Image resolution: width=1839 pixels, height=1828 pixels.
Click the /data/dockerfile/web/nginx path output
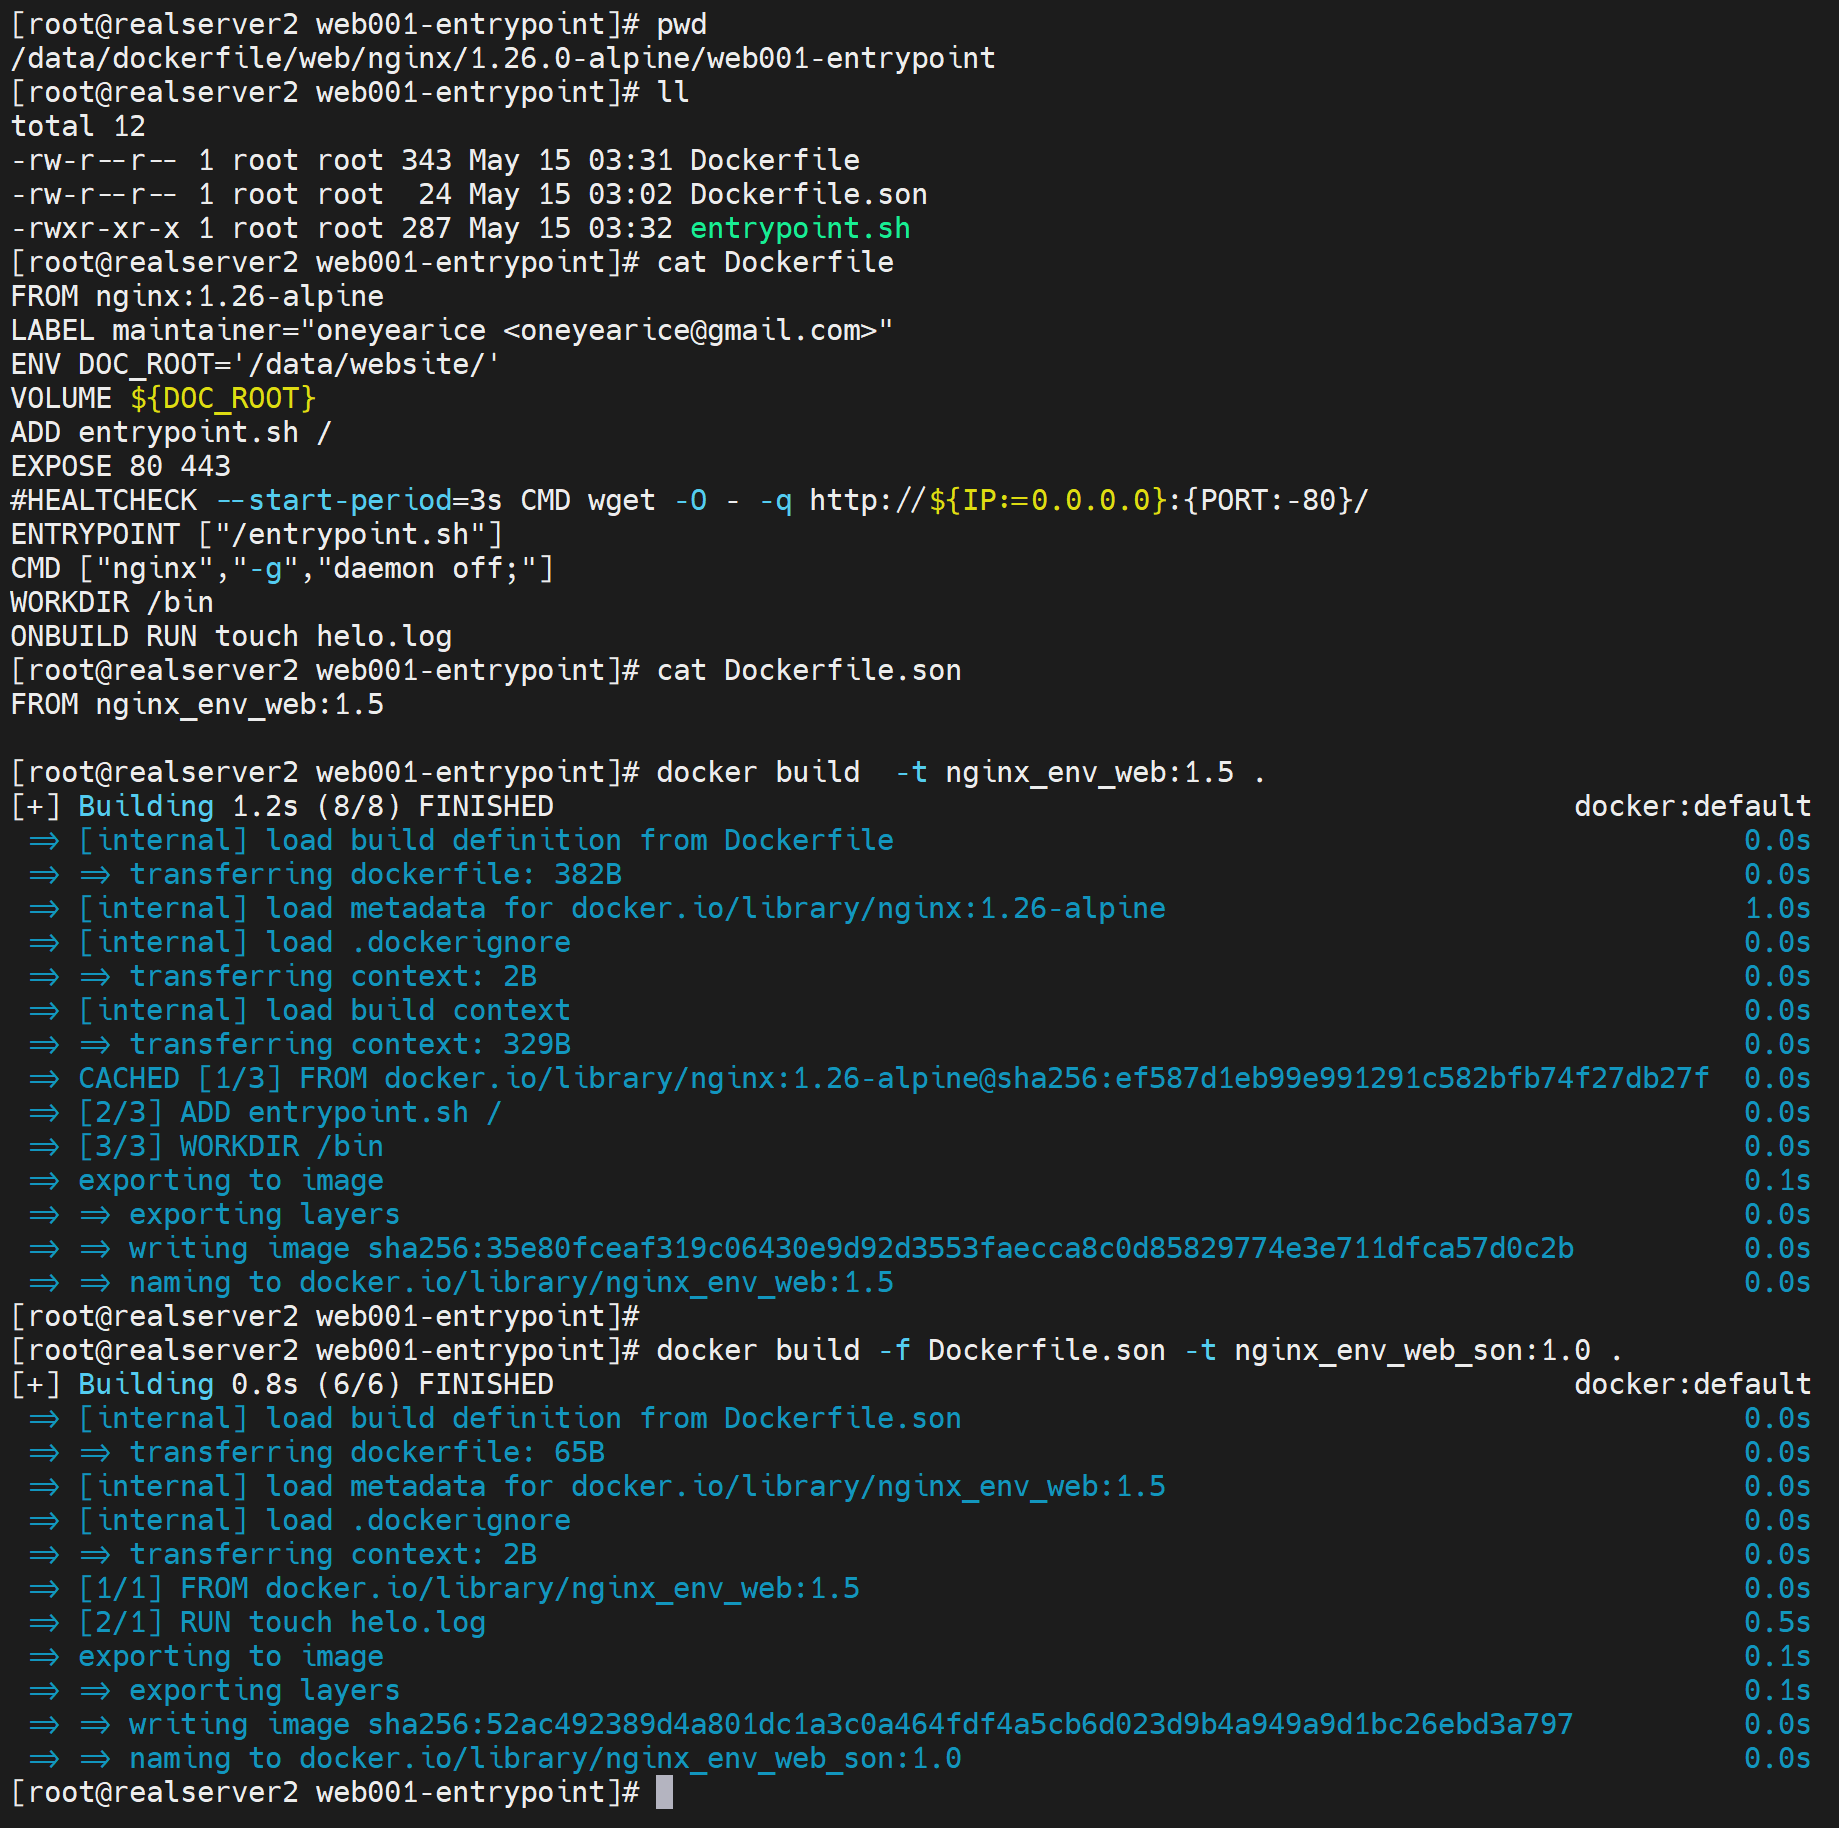pyautogui.click(x=502, y=58)
